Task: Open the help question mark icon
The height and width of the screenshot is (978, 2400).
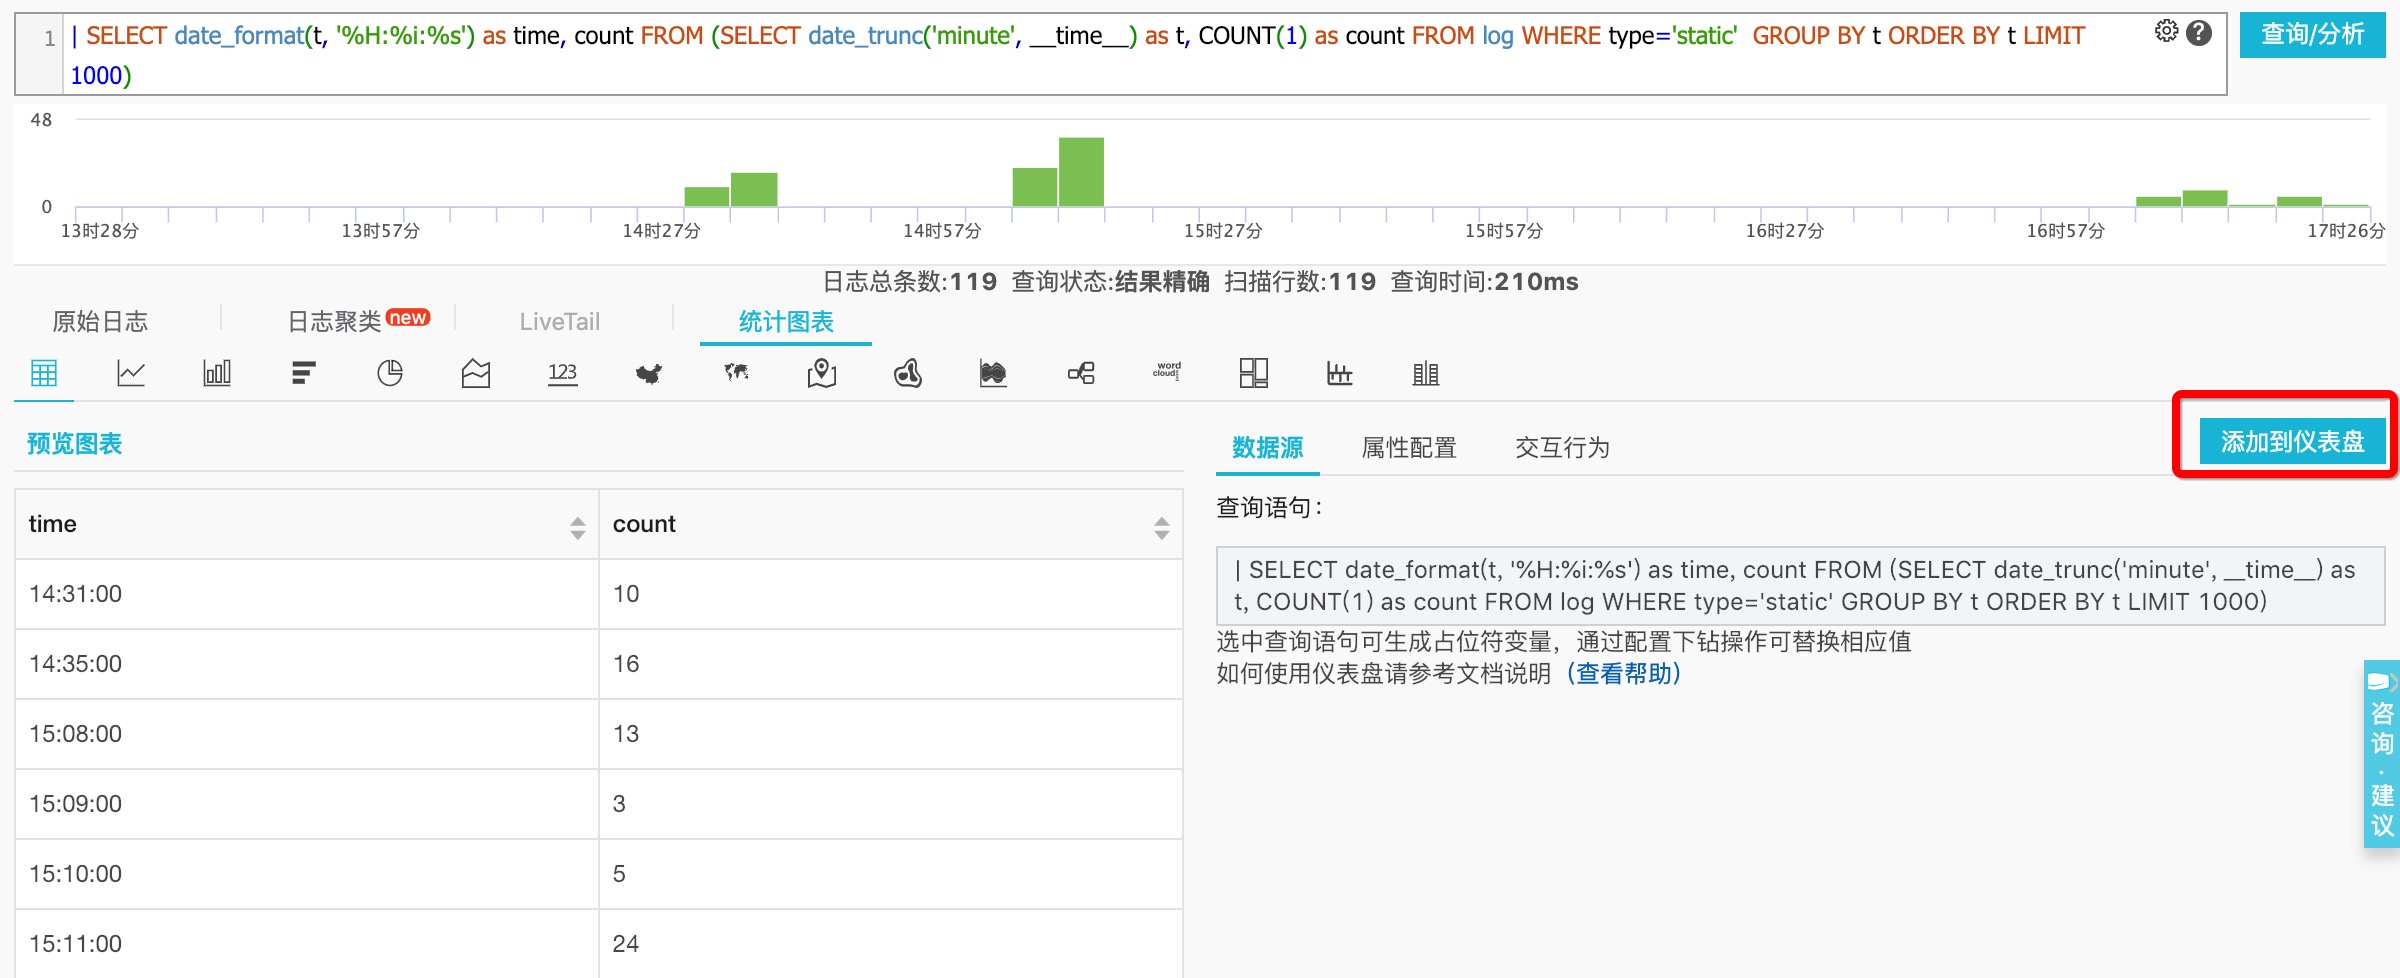Action: (2199, 33)
